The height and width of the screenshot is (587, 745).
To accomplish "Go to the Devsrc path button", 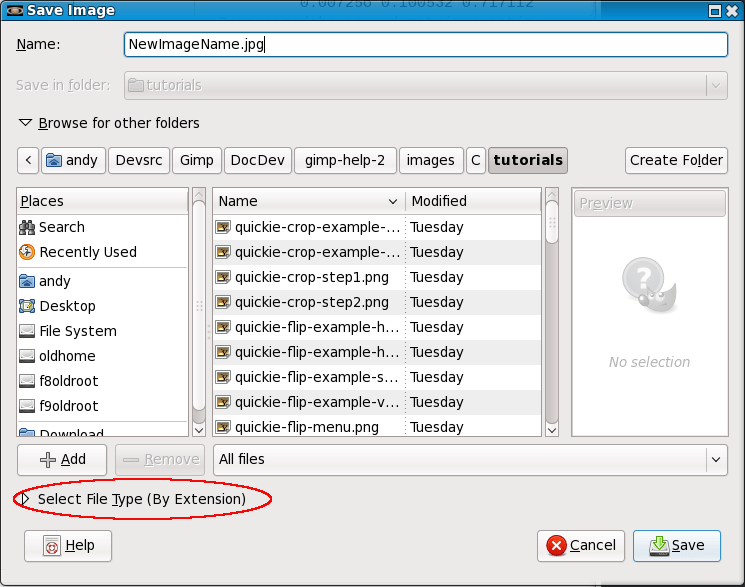I will tap(139, 160).
